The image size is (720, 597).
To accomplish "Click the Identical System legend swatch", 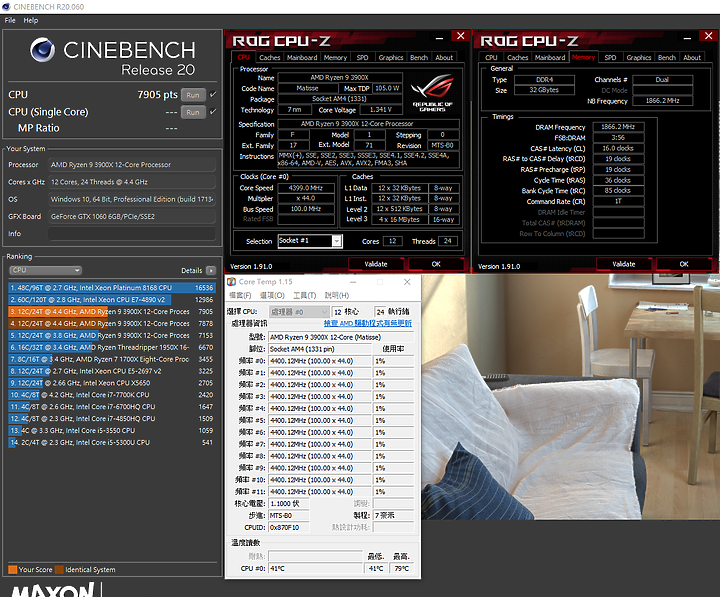I will [x=59, y=570].
